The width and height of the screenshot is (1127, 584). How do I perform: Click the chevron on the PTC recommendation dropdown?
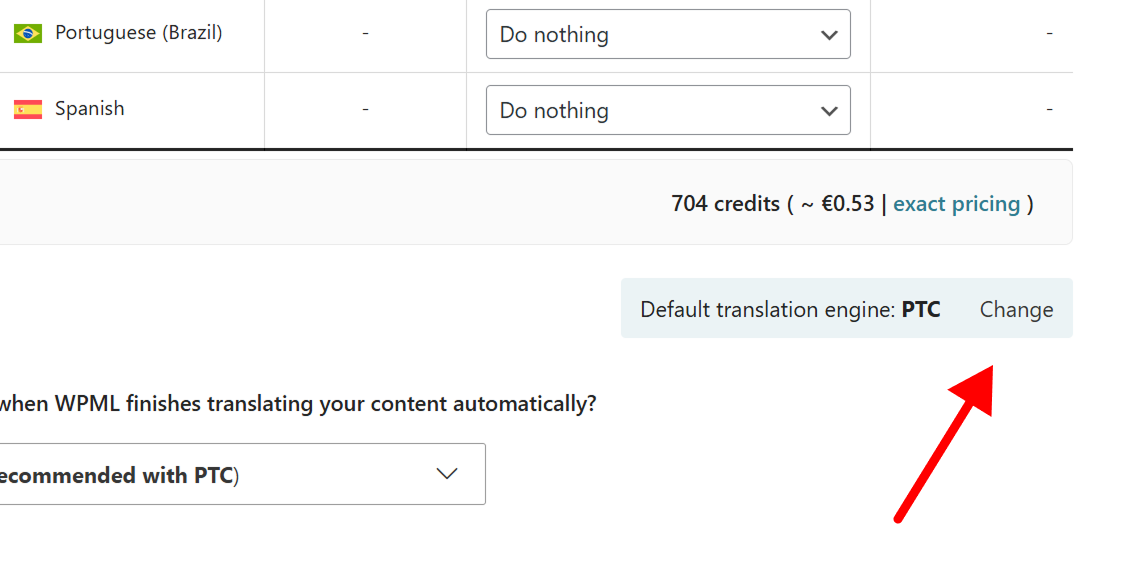click(447, 474)
